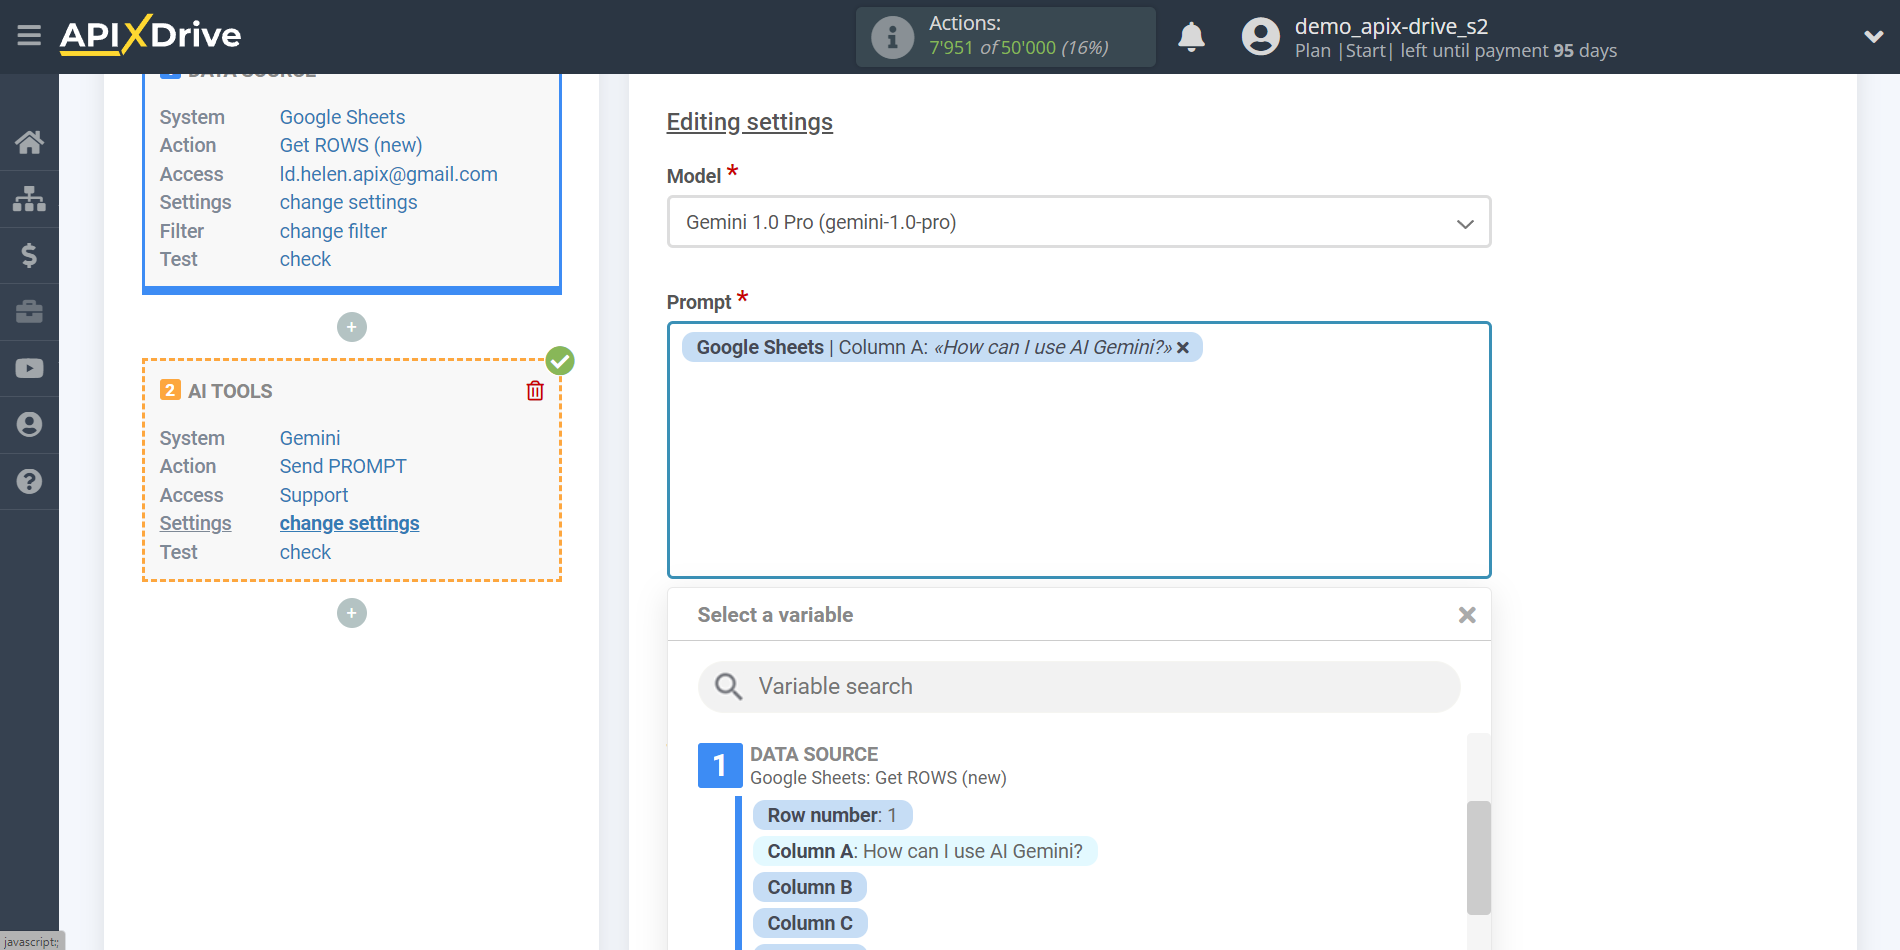Viewport: 1900px width, 950px height.
Task: Click demo_apix-drive_s2 account name
Action: tap(1391, 26)
